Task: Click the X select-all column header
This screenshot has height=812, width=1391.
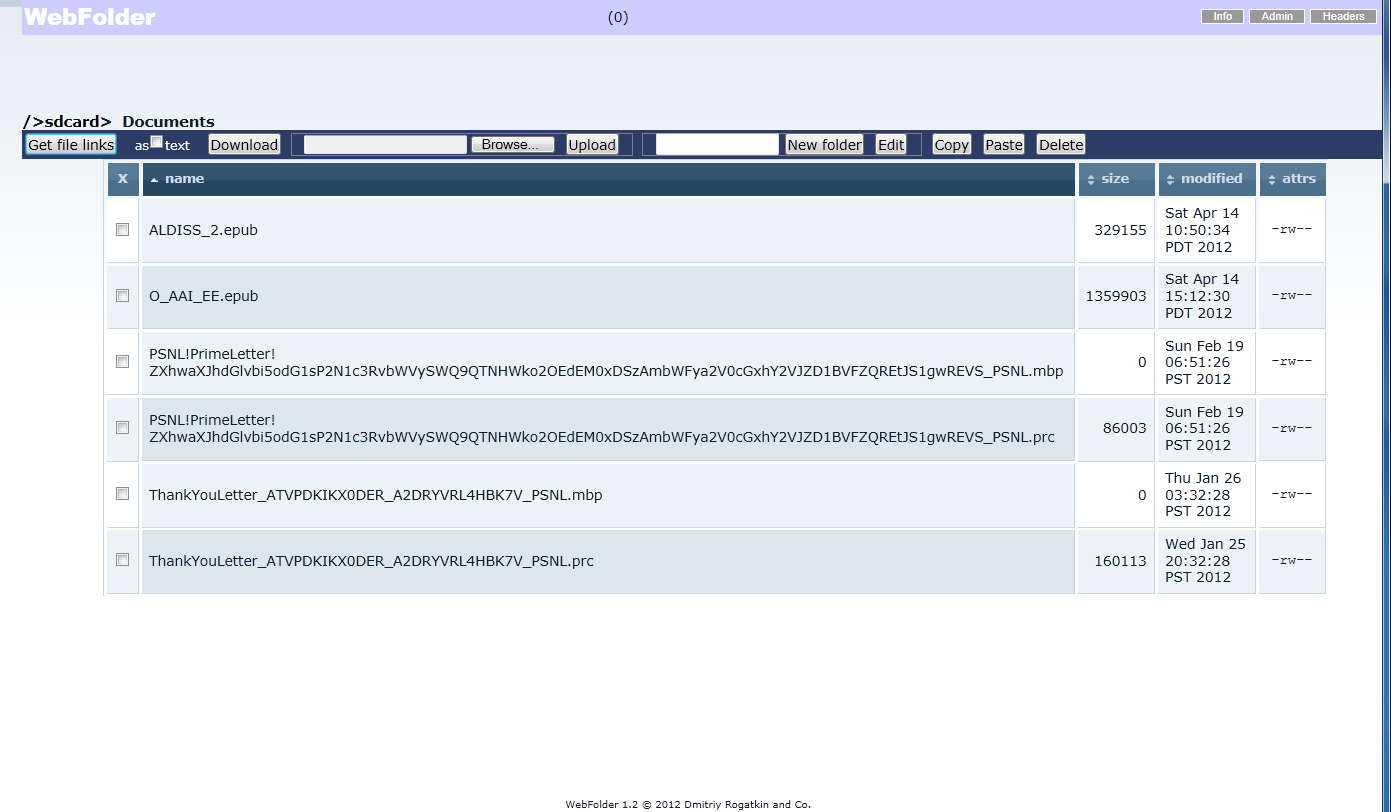Action: (123, 179)
